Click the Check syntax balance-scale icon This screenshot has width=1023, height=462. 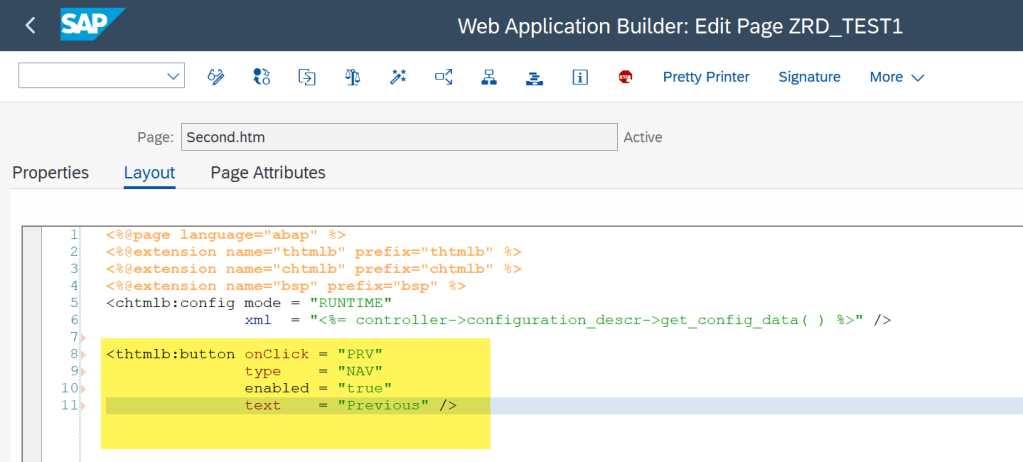pyautogui.click(x=352, y=77)
